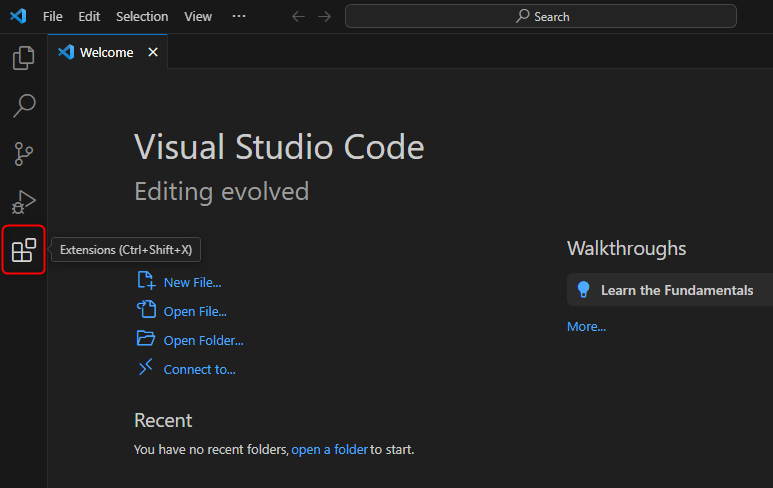The image size is (773, 488).
Task: Open the Edit menu
Action: pos(89,17)
